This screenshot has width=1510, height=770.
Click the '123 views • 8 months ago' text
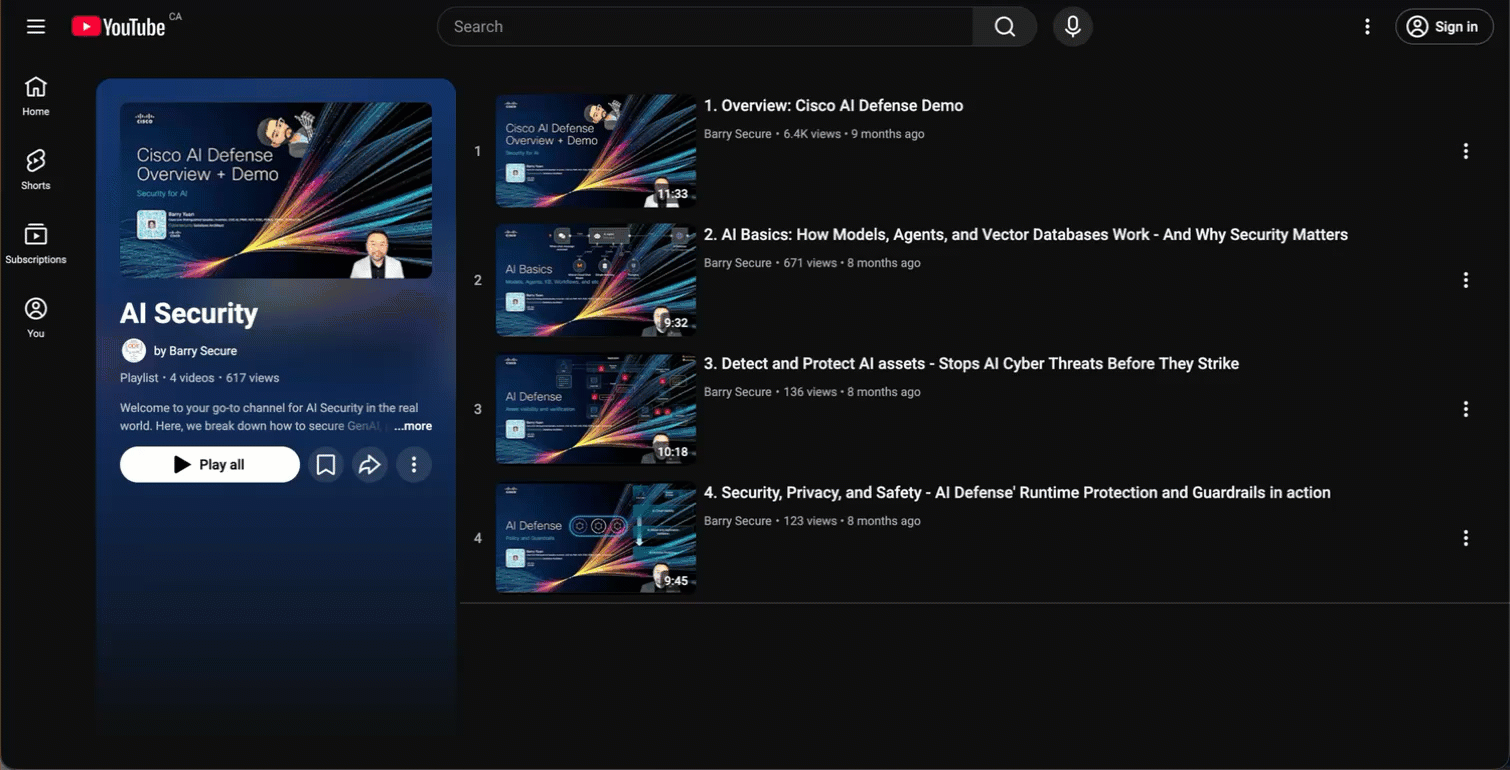tap(852, 521)
